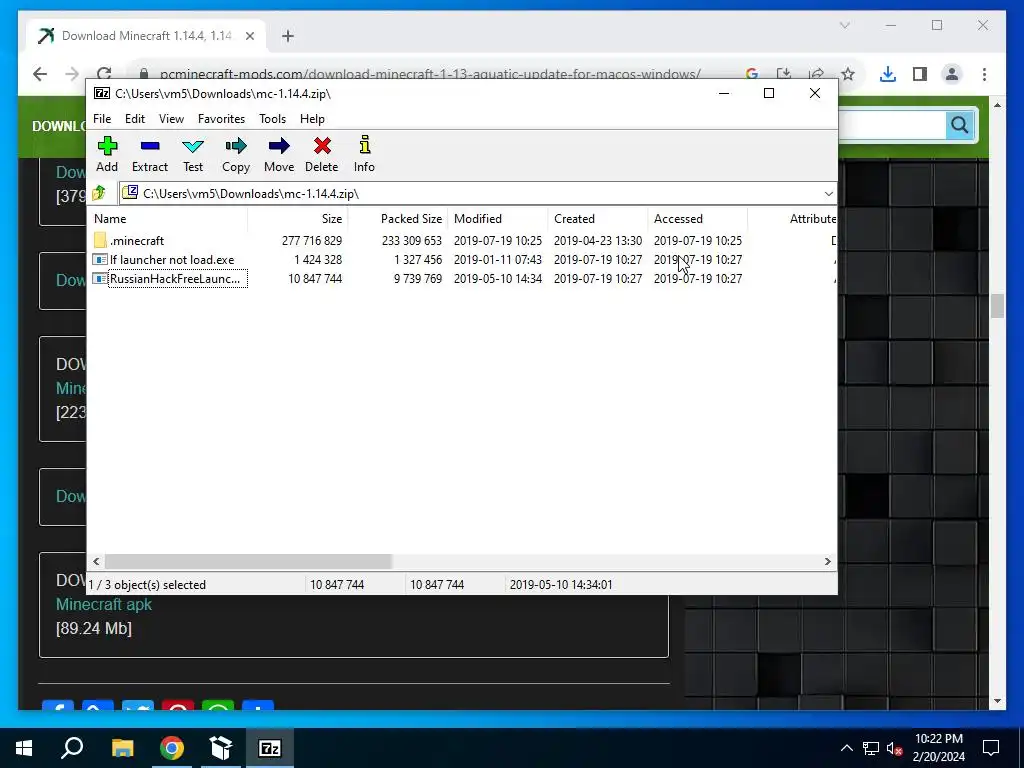Expand the 7-Zip address path dropdown
The height and width of the screenshot is (768, 1024).
(x=828, y=193)
